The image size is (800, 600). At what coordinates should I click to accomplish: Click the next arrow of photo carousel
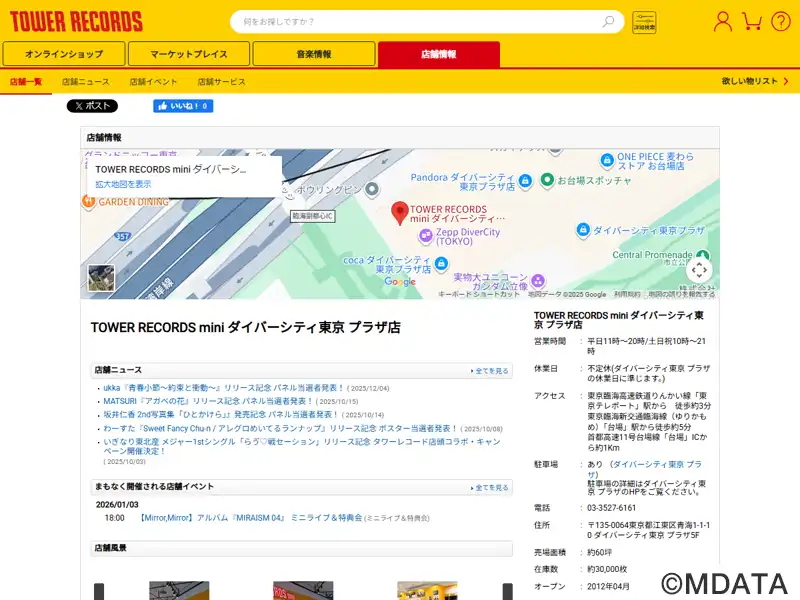point(508,592)
